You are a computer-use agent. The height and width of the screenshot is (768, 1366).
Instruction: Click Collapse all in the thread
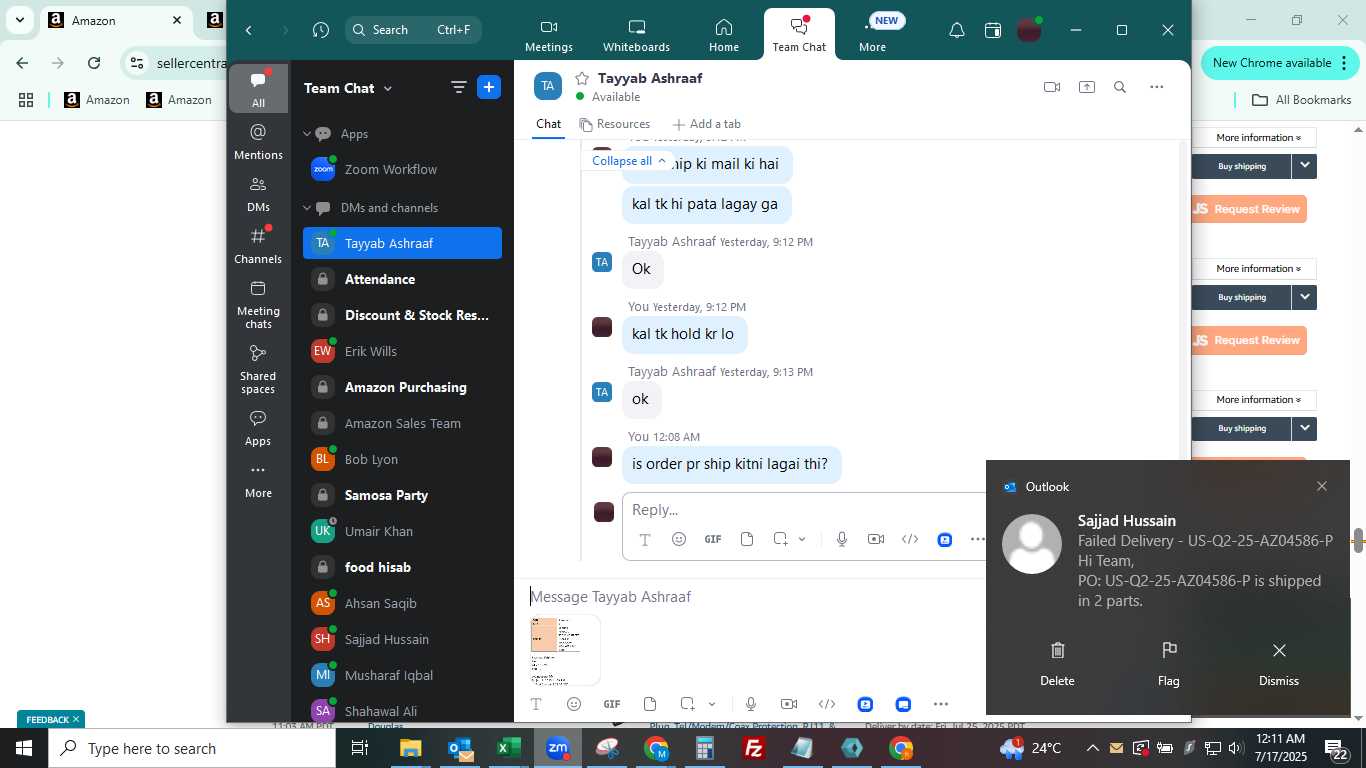click(x=629, y=160)
